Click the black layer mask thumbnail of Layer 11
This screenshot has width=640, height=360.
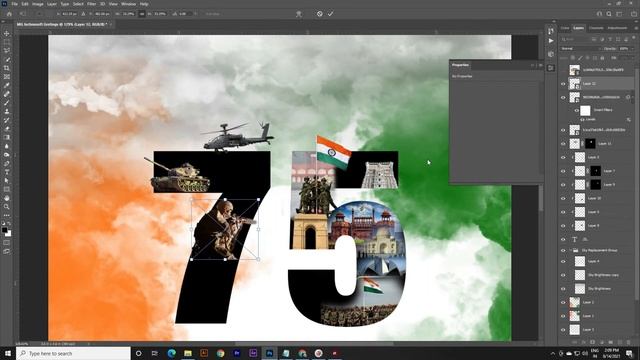591,144
